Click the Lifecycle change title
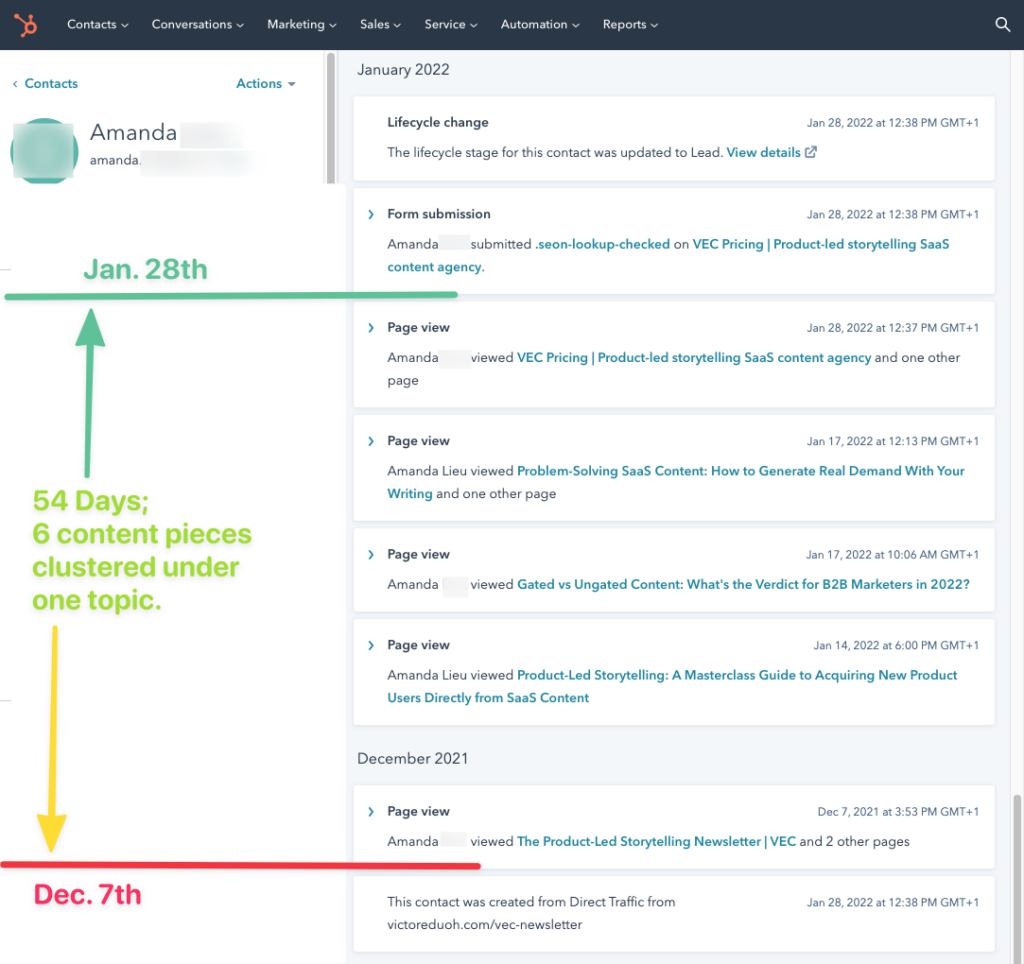The width and height of the screenshot is (1024, 964). click(438, 122)
